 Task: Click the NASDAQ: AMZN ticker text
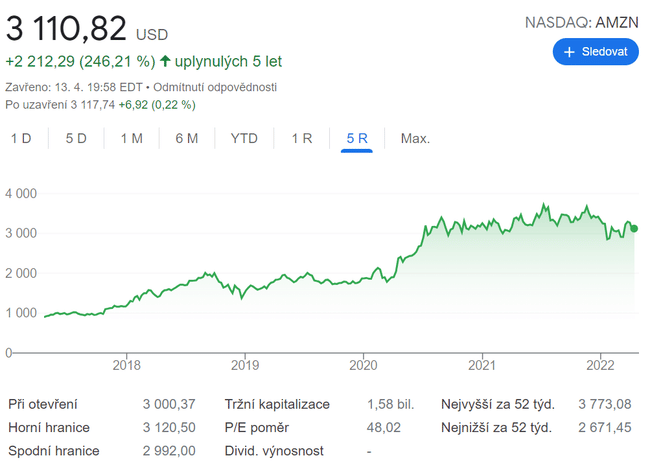pyautogui.click(x=581, y=21)
